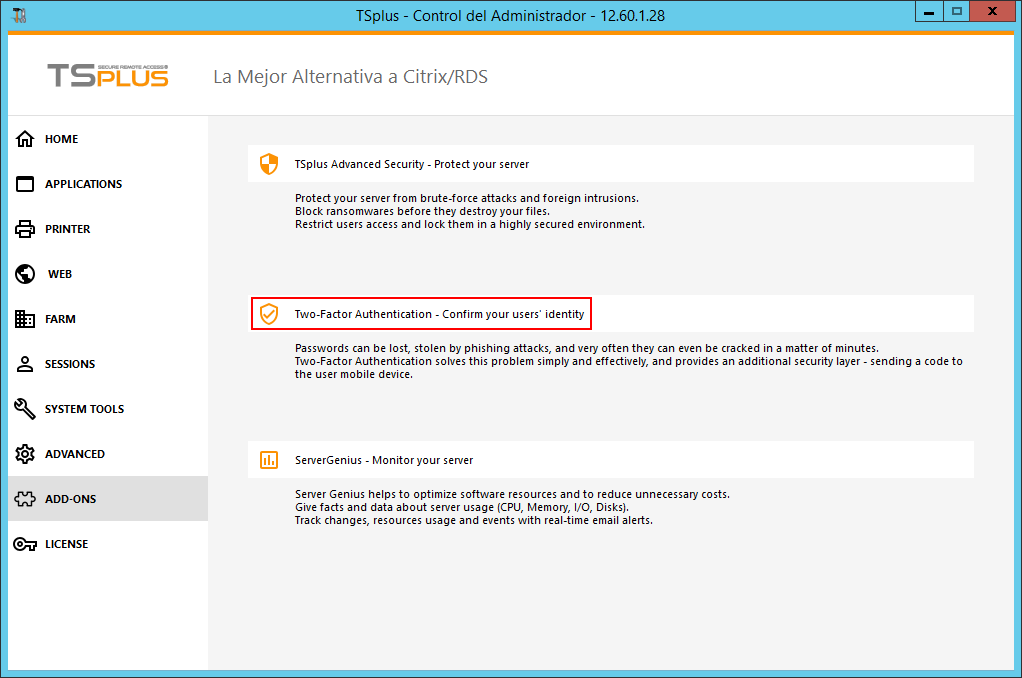Click the Advanced gear icon

tap(25, 454)
